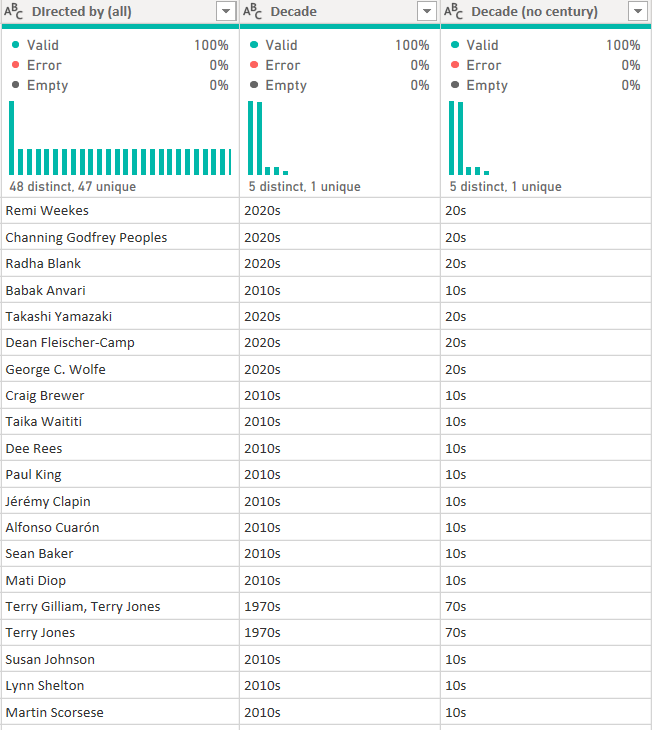The image size is (652, 730).
Task: Click the Martin Scorsese cell
Action: click(54, 712)
